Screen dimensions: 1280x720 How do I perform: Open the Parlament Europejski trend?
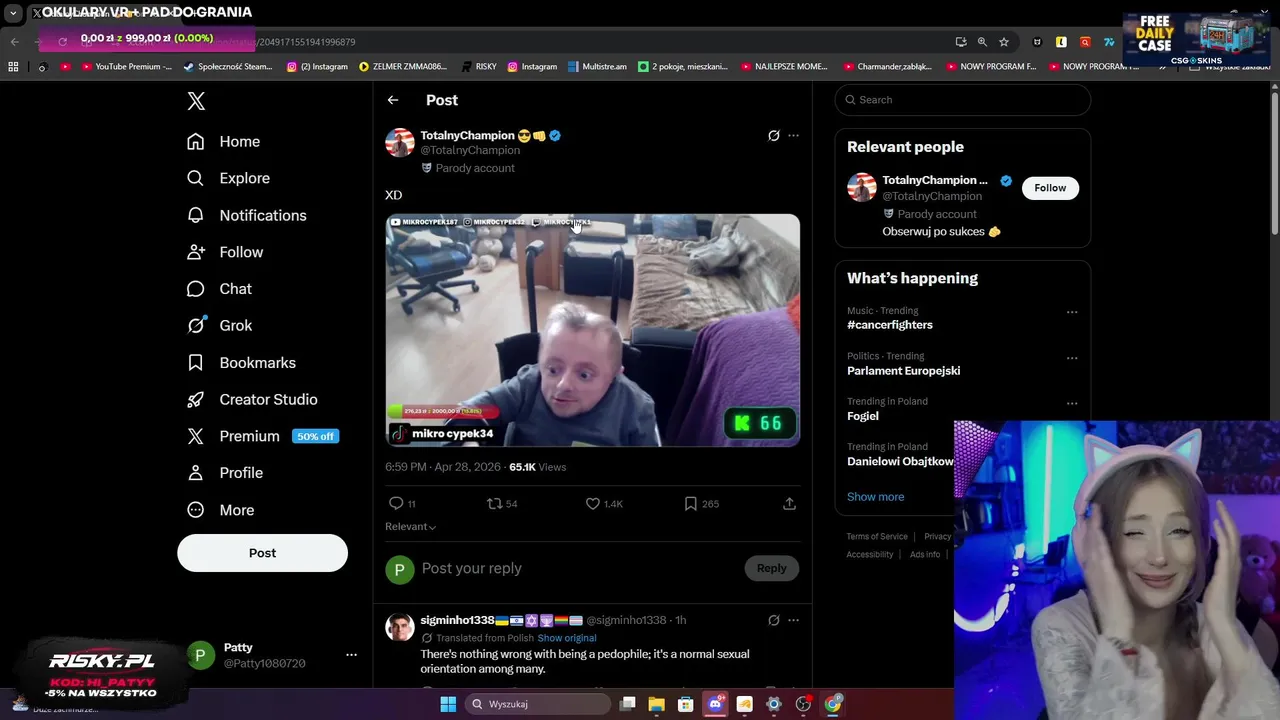click(903, 371)
